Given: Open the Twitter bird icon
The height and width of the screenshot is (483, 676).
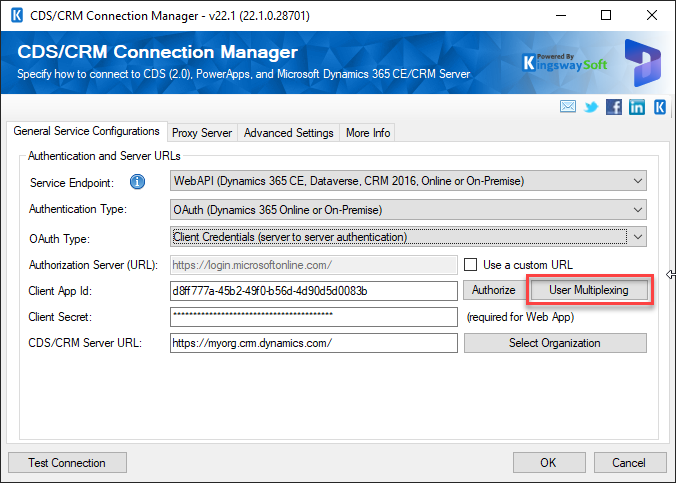Looking at the screenshot, I should [591, 107].
